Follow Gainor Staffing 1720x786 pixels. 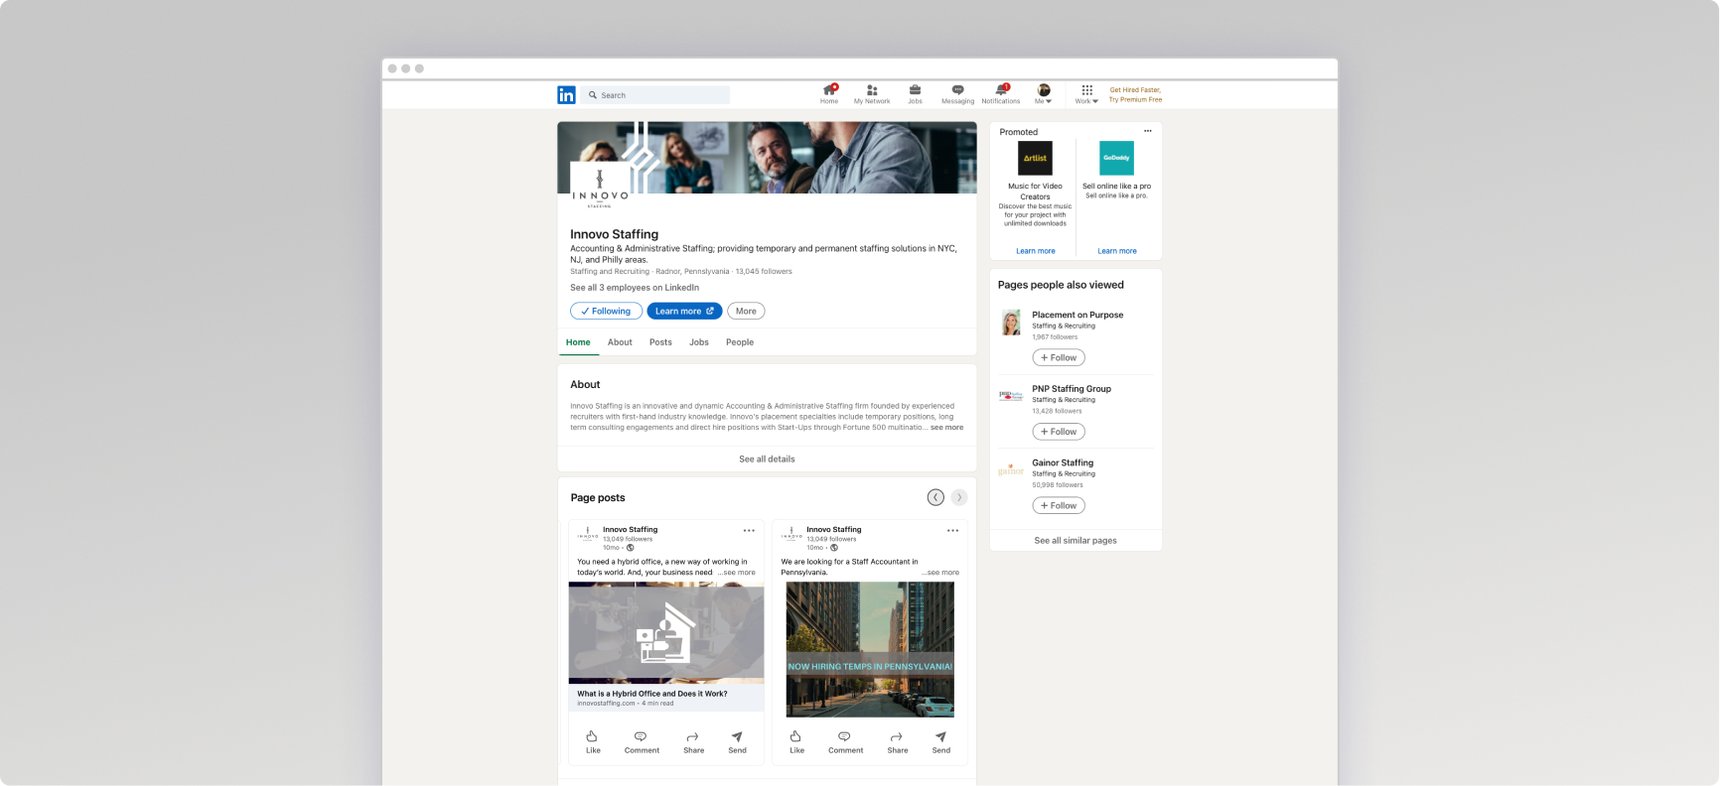click(1059, 506)
